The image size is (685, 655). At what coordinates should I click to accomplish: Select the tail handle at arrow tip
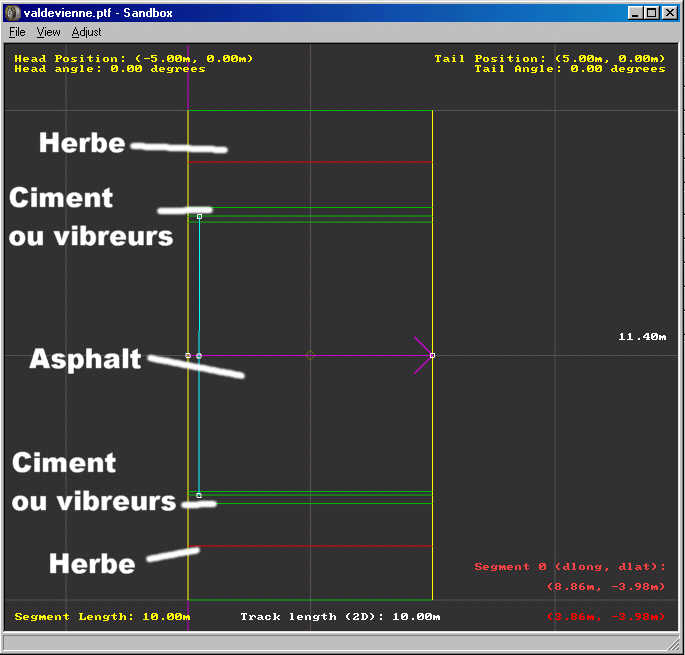click(x=432, y=355)
